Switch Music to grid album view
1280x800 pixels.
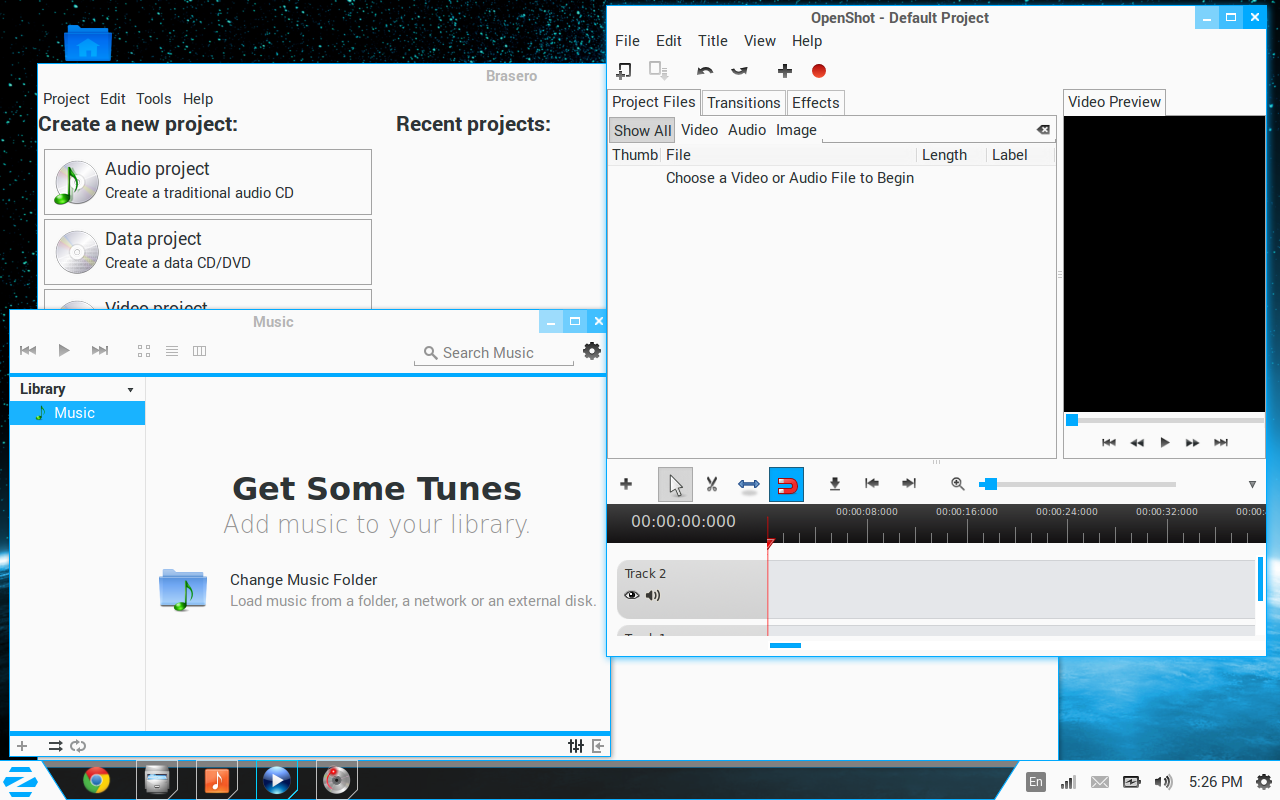coord(144,351)
